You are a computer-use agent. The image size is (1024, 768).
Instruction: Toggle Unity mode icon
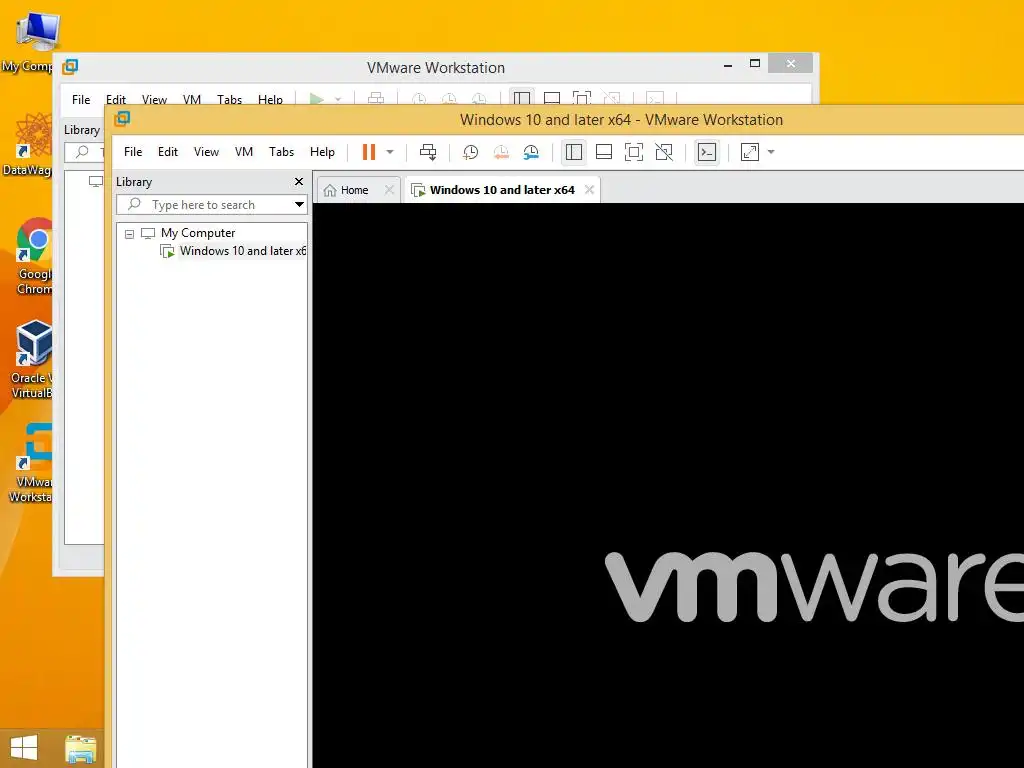pos(664,152)
